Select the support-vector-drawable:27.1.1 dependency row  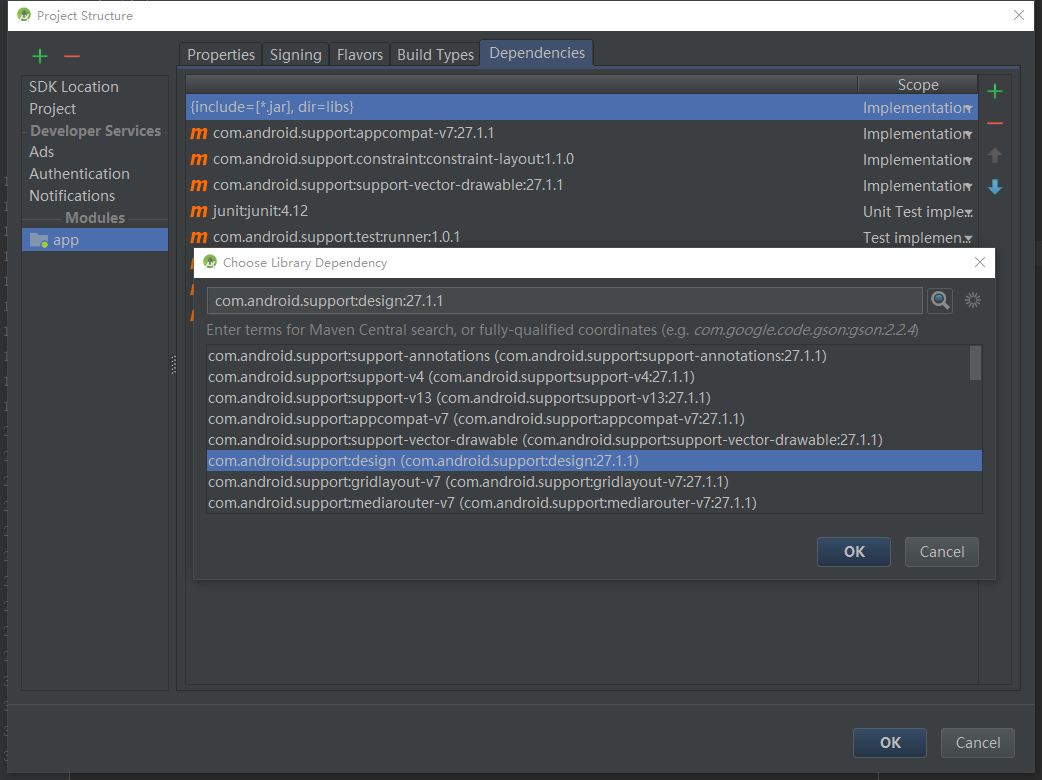(581, 185)
